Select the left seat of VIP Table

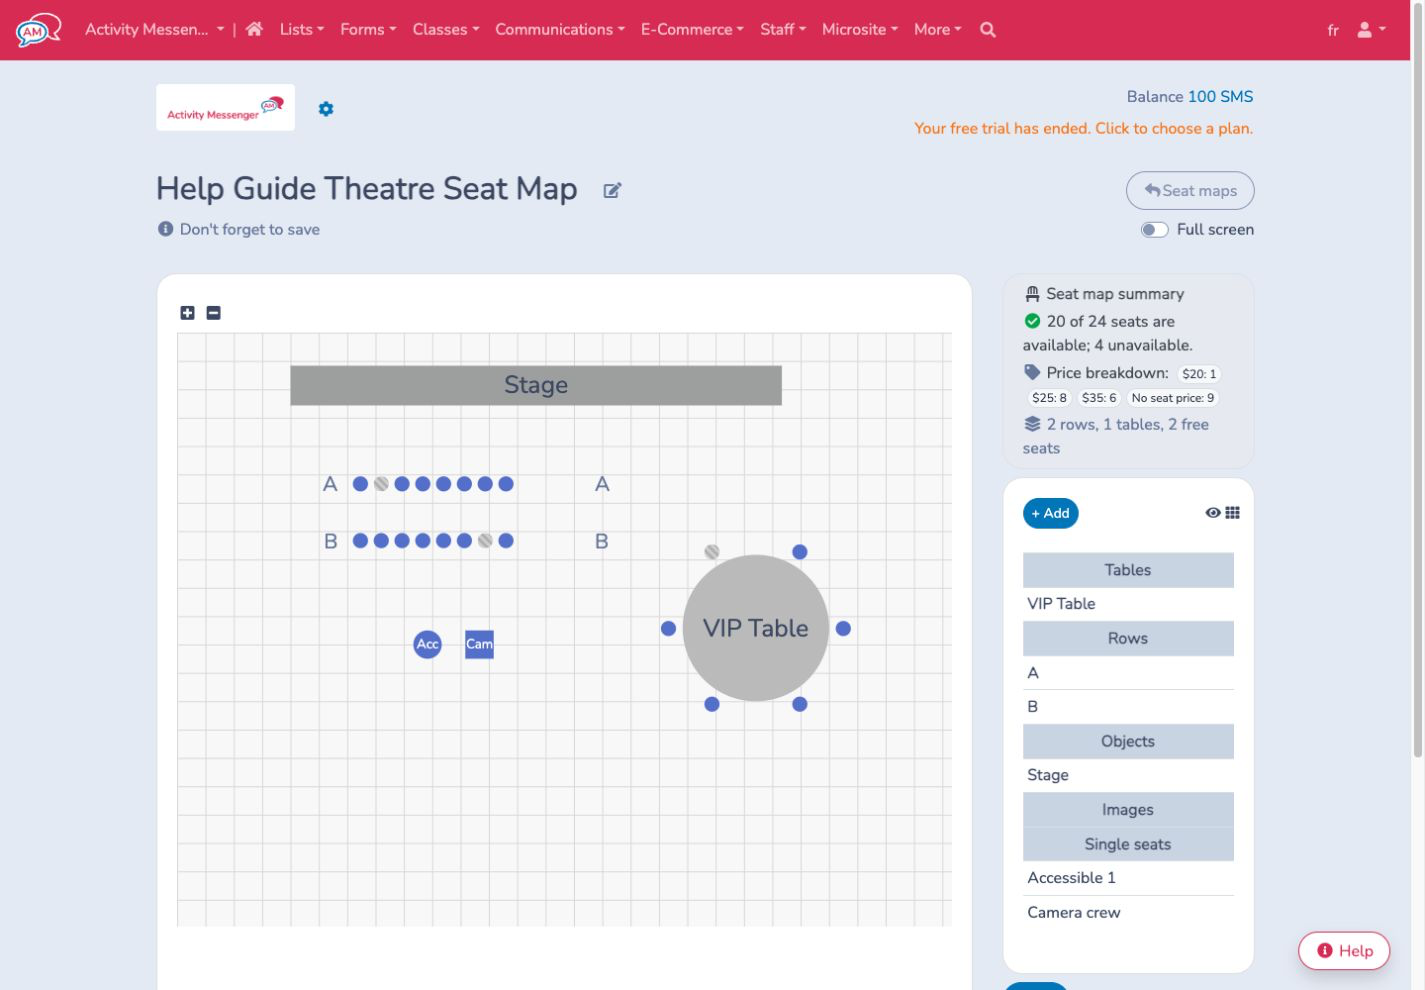point(668,629)
